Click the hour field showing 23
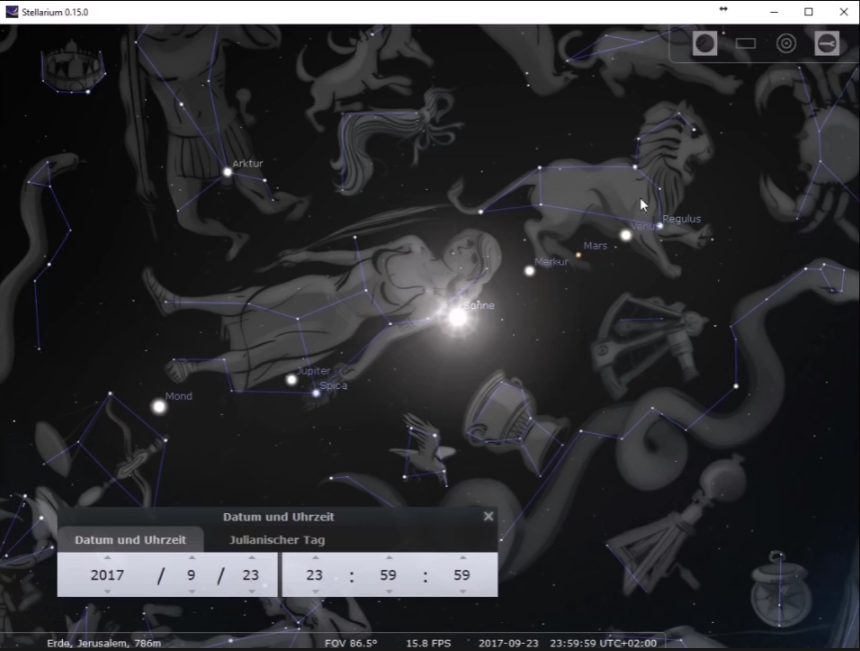The image size is (860, 651). (314, 575)
